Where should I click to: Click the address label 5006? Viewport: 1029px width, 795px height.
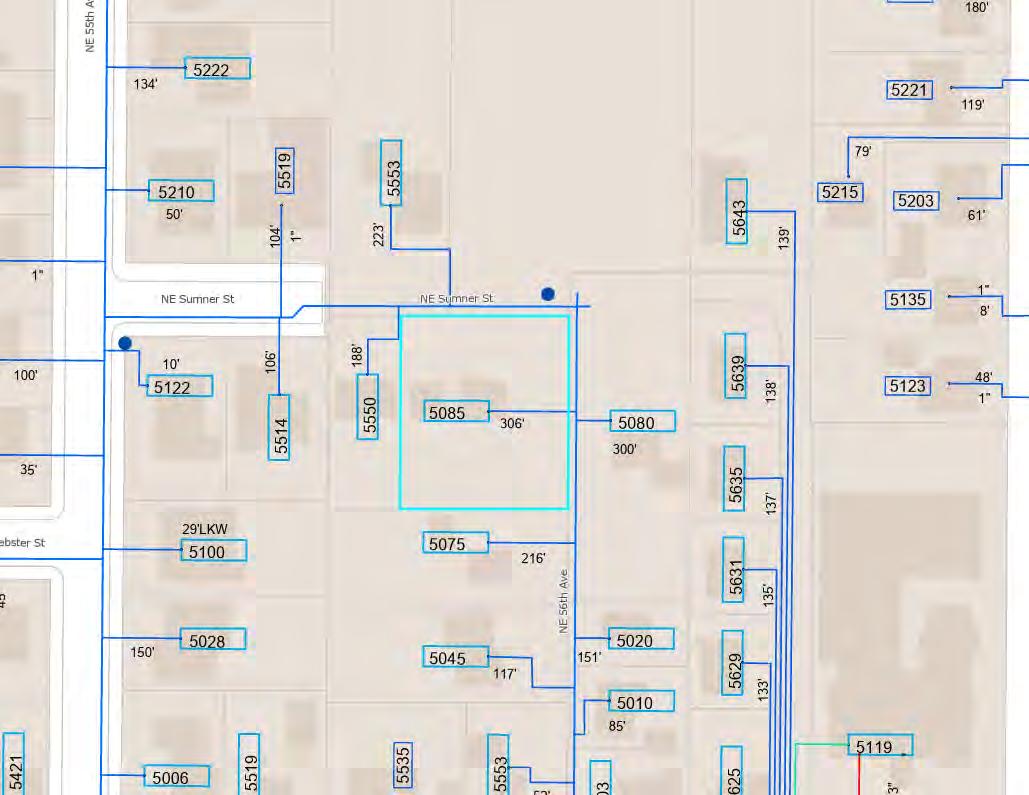pos(177,777)
